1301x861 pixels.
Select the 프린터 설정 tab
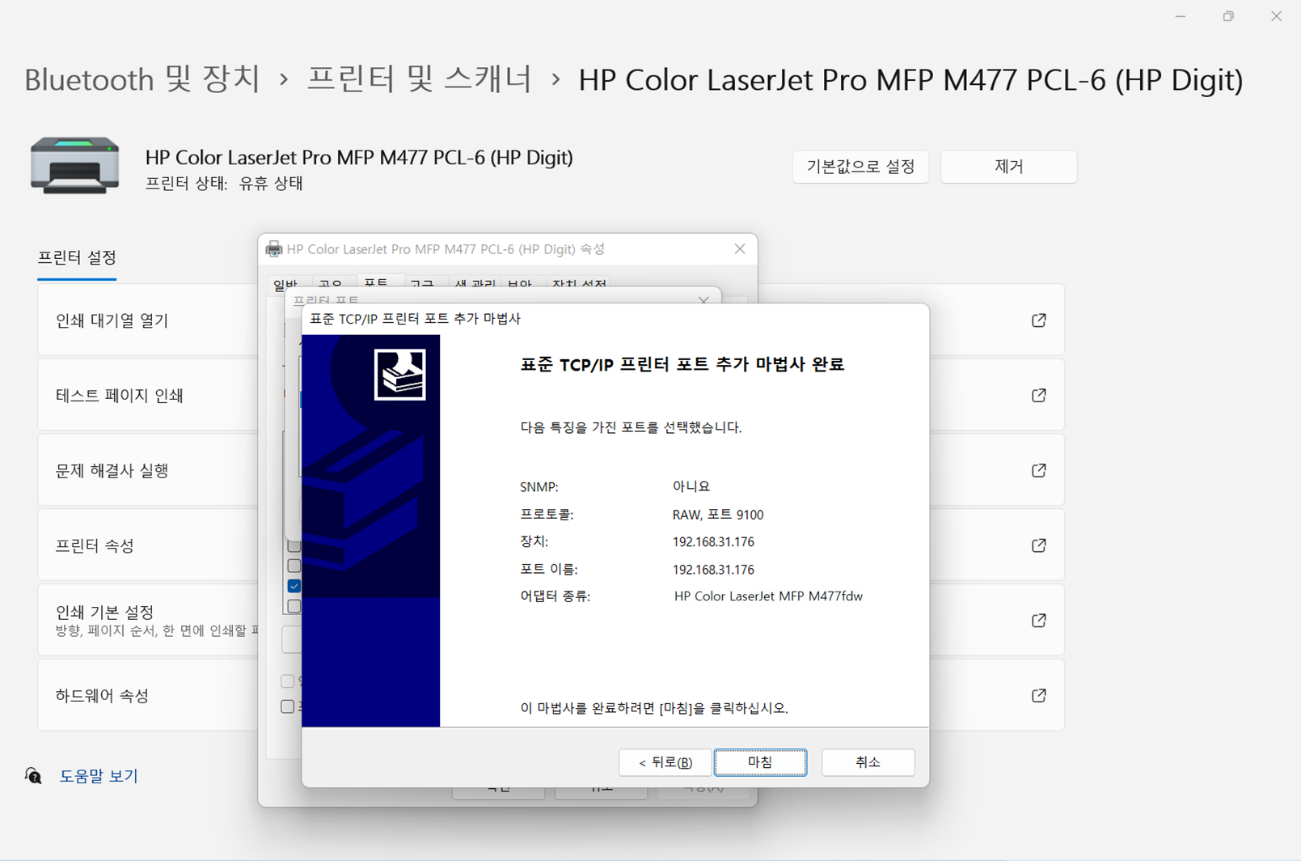point(77,258)
